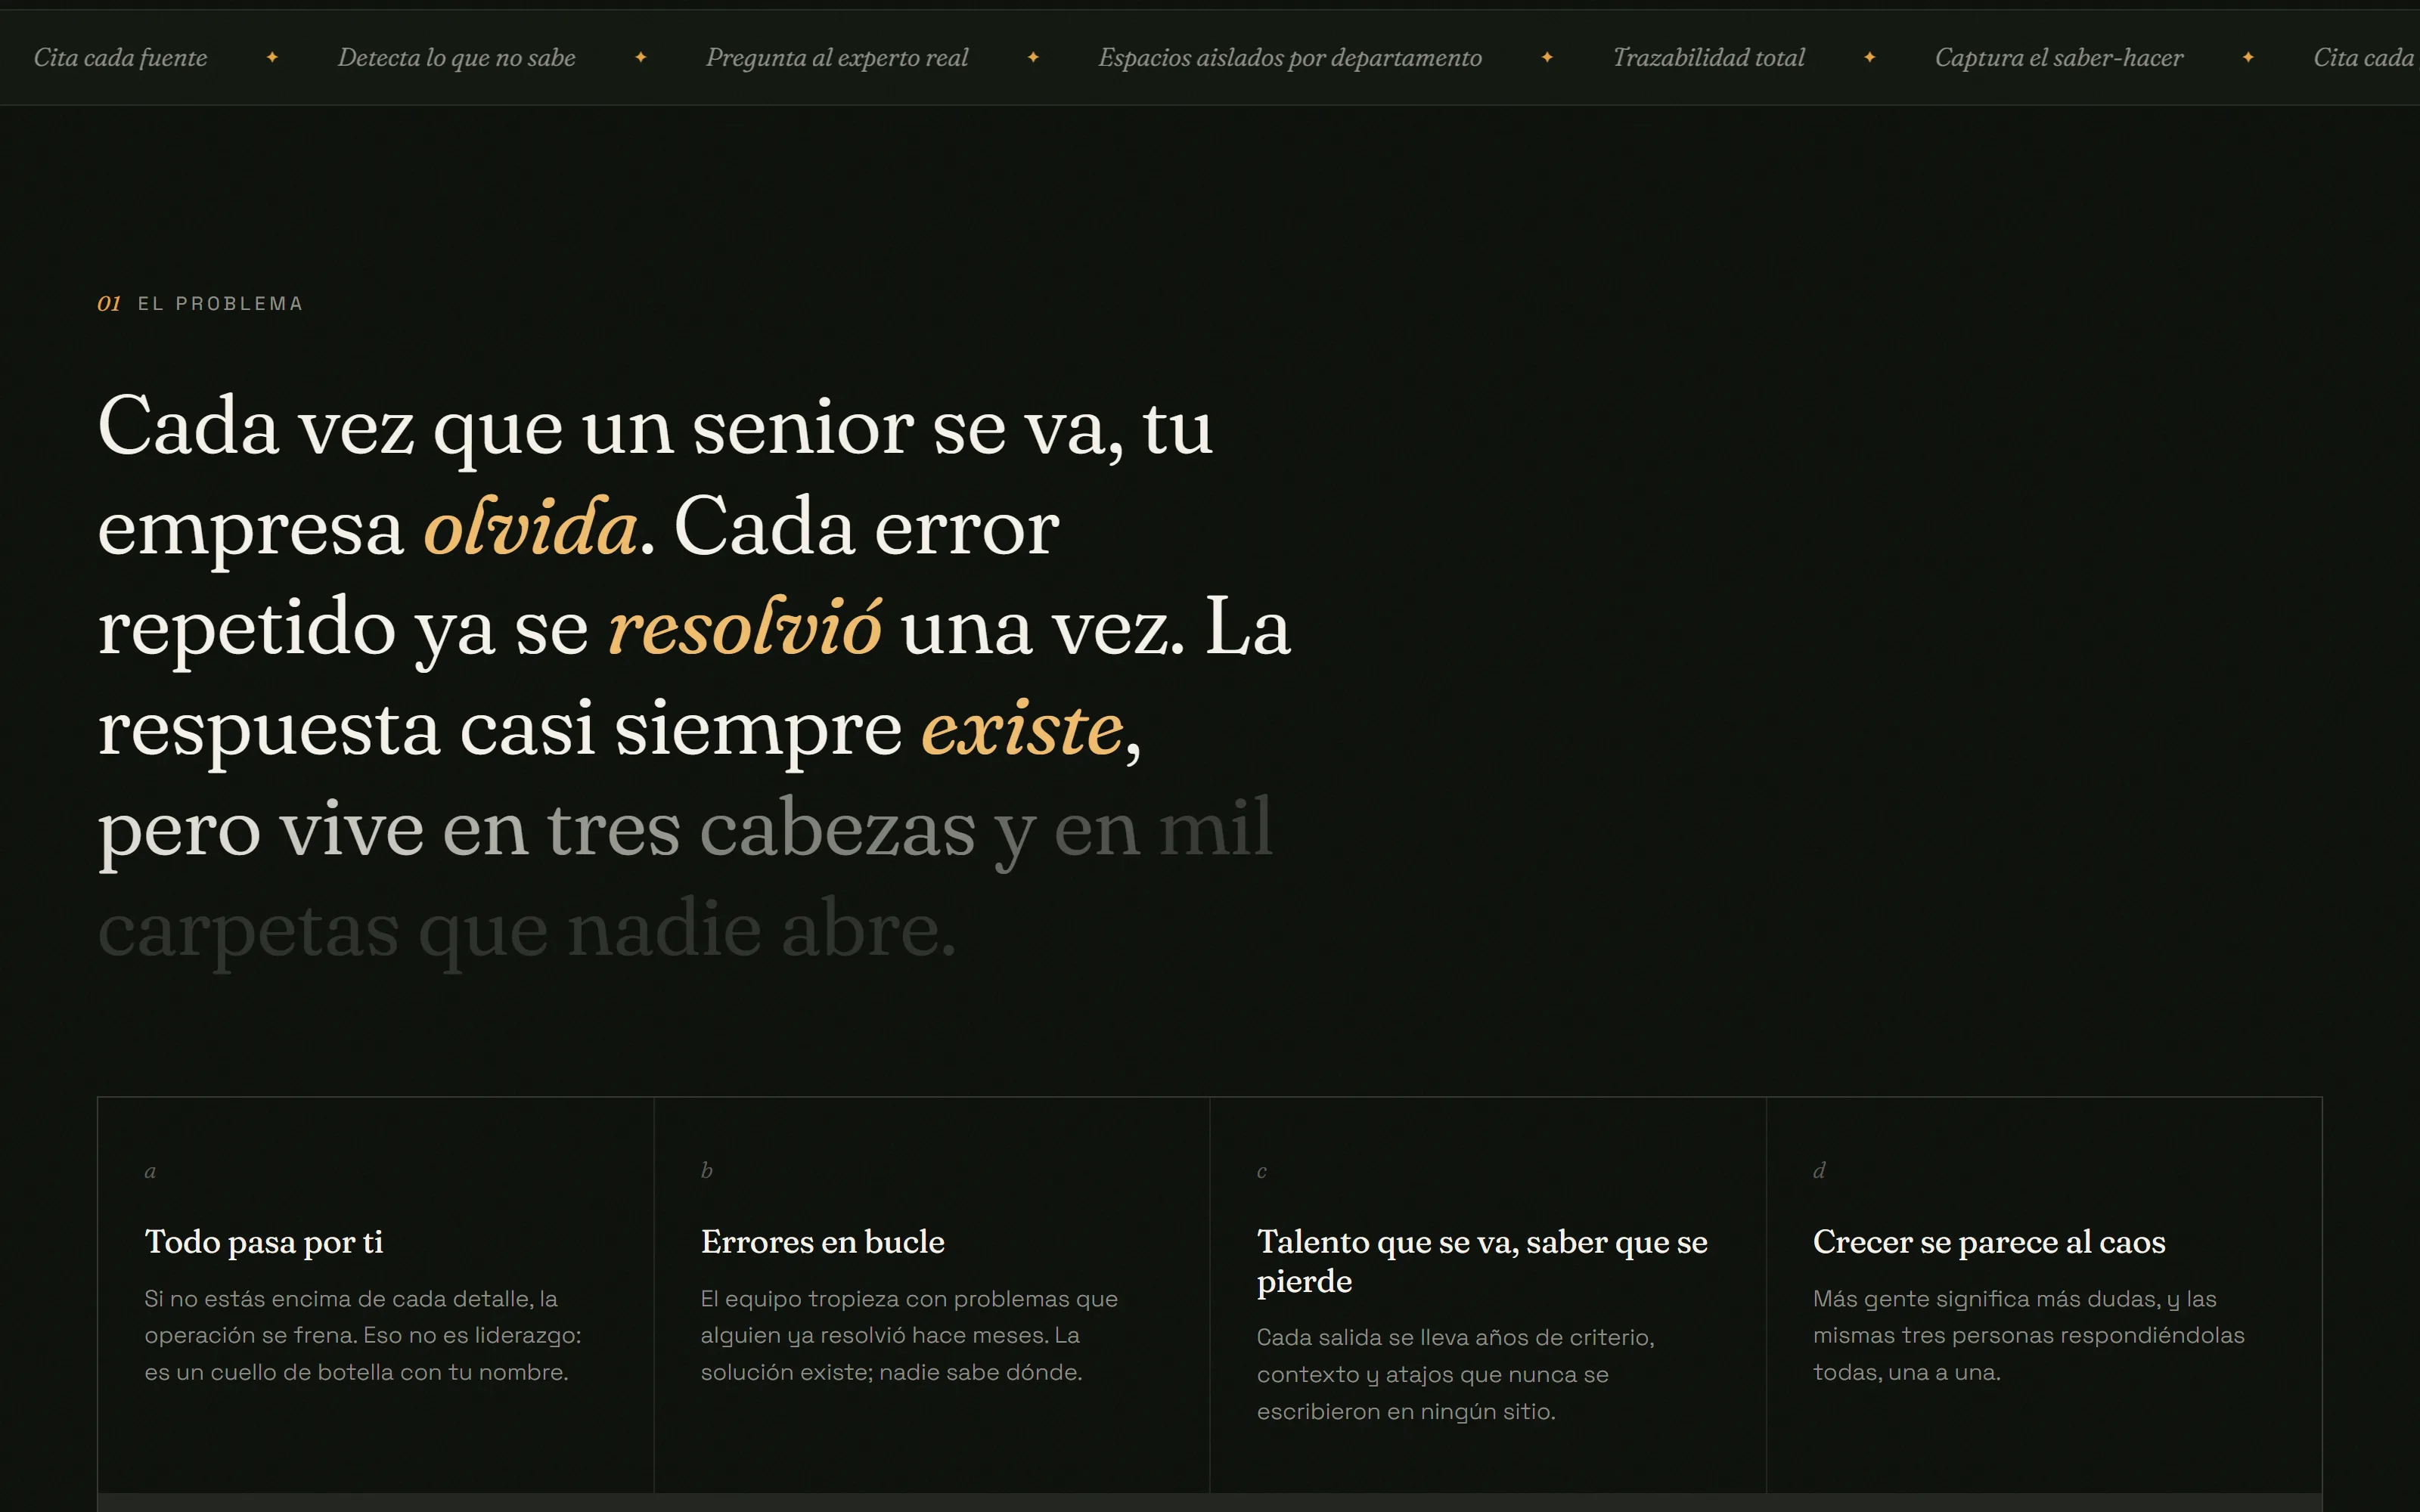Click the 'Crecer se parece al caos' card title

pyautogui.click(x=1989, y=1242)
